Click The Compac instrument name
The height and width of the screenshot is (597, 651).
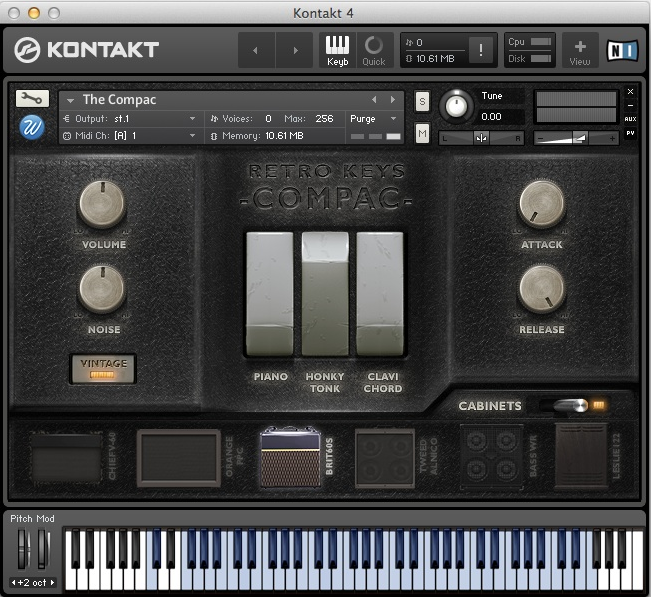click(120, 100)
